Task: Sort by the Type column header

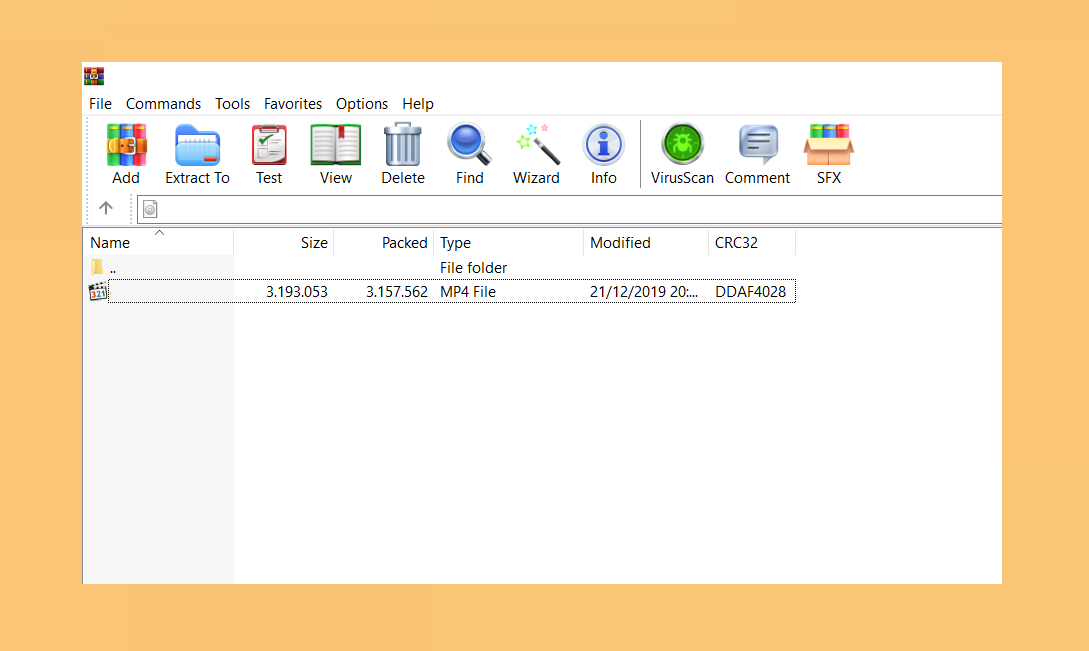Action: click(x=508, y=242)
